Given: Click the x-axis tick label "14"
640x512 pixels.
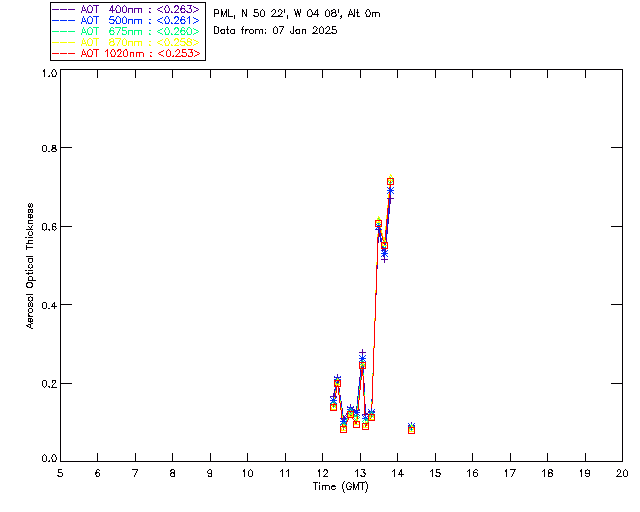Looking at the screenshot, I should [x=398, y=473].
